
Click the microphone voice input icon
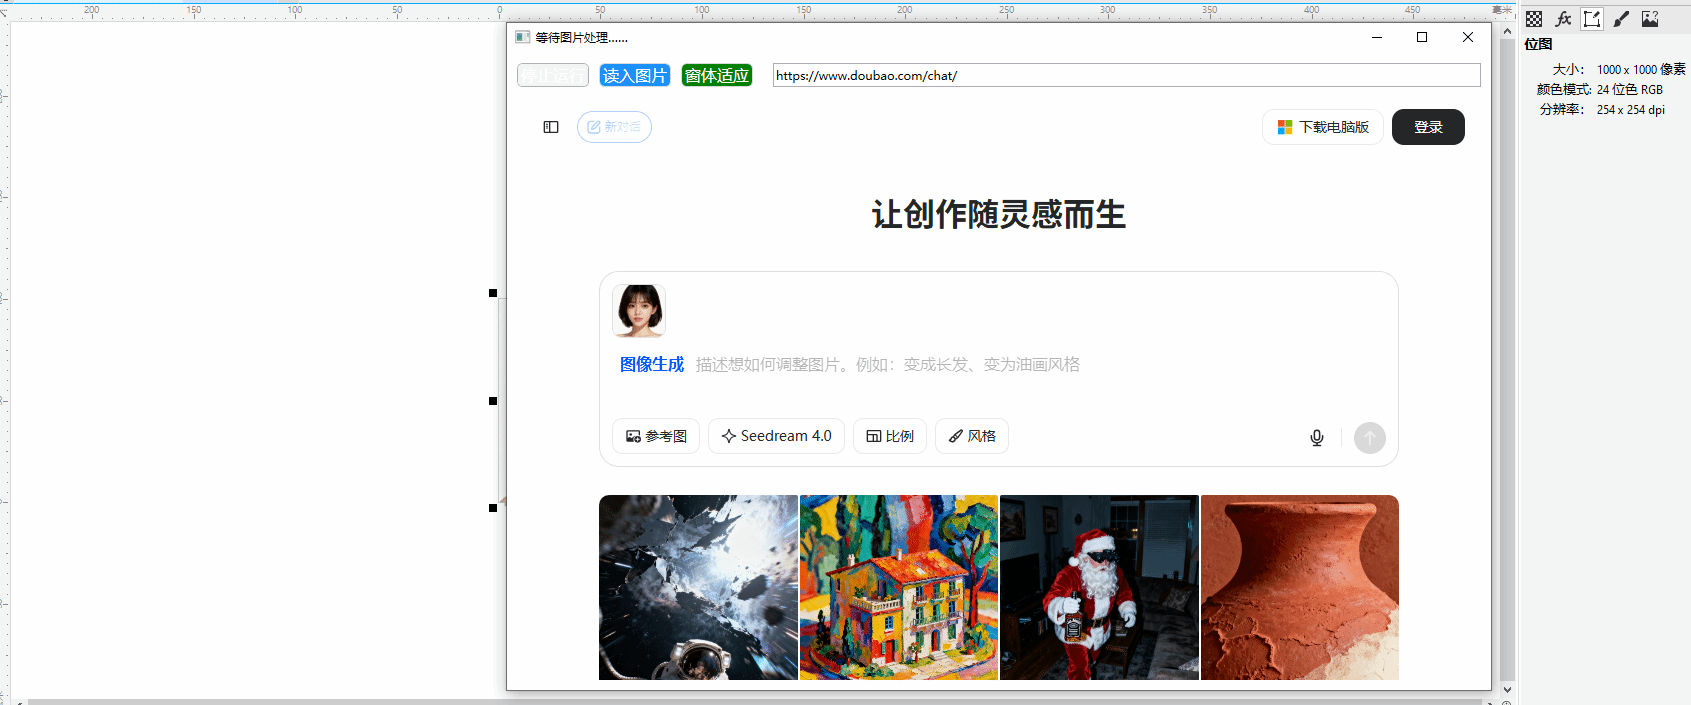pyautogui.click(x=1317, y=437)
